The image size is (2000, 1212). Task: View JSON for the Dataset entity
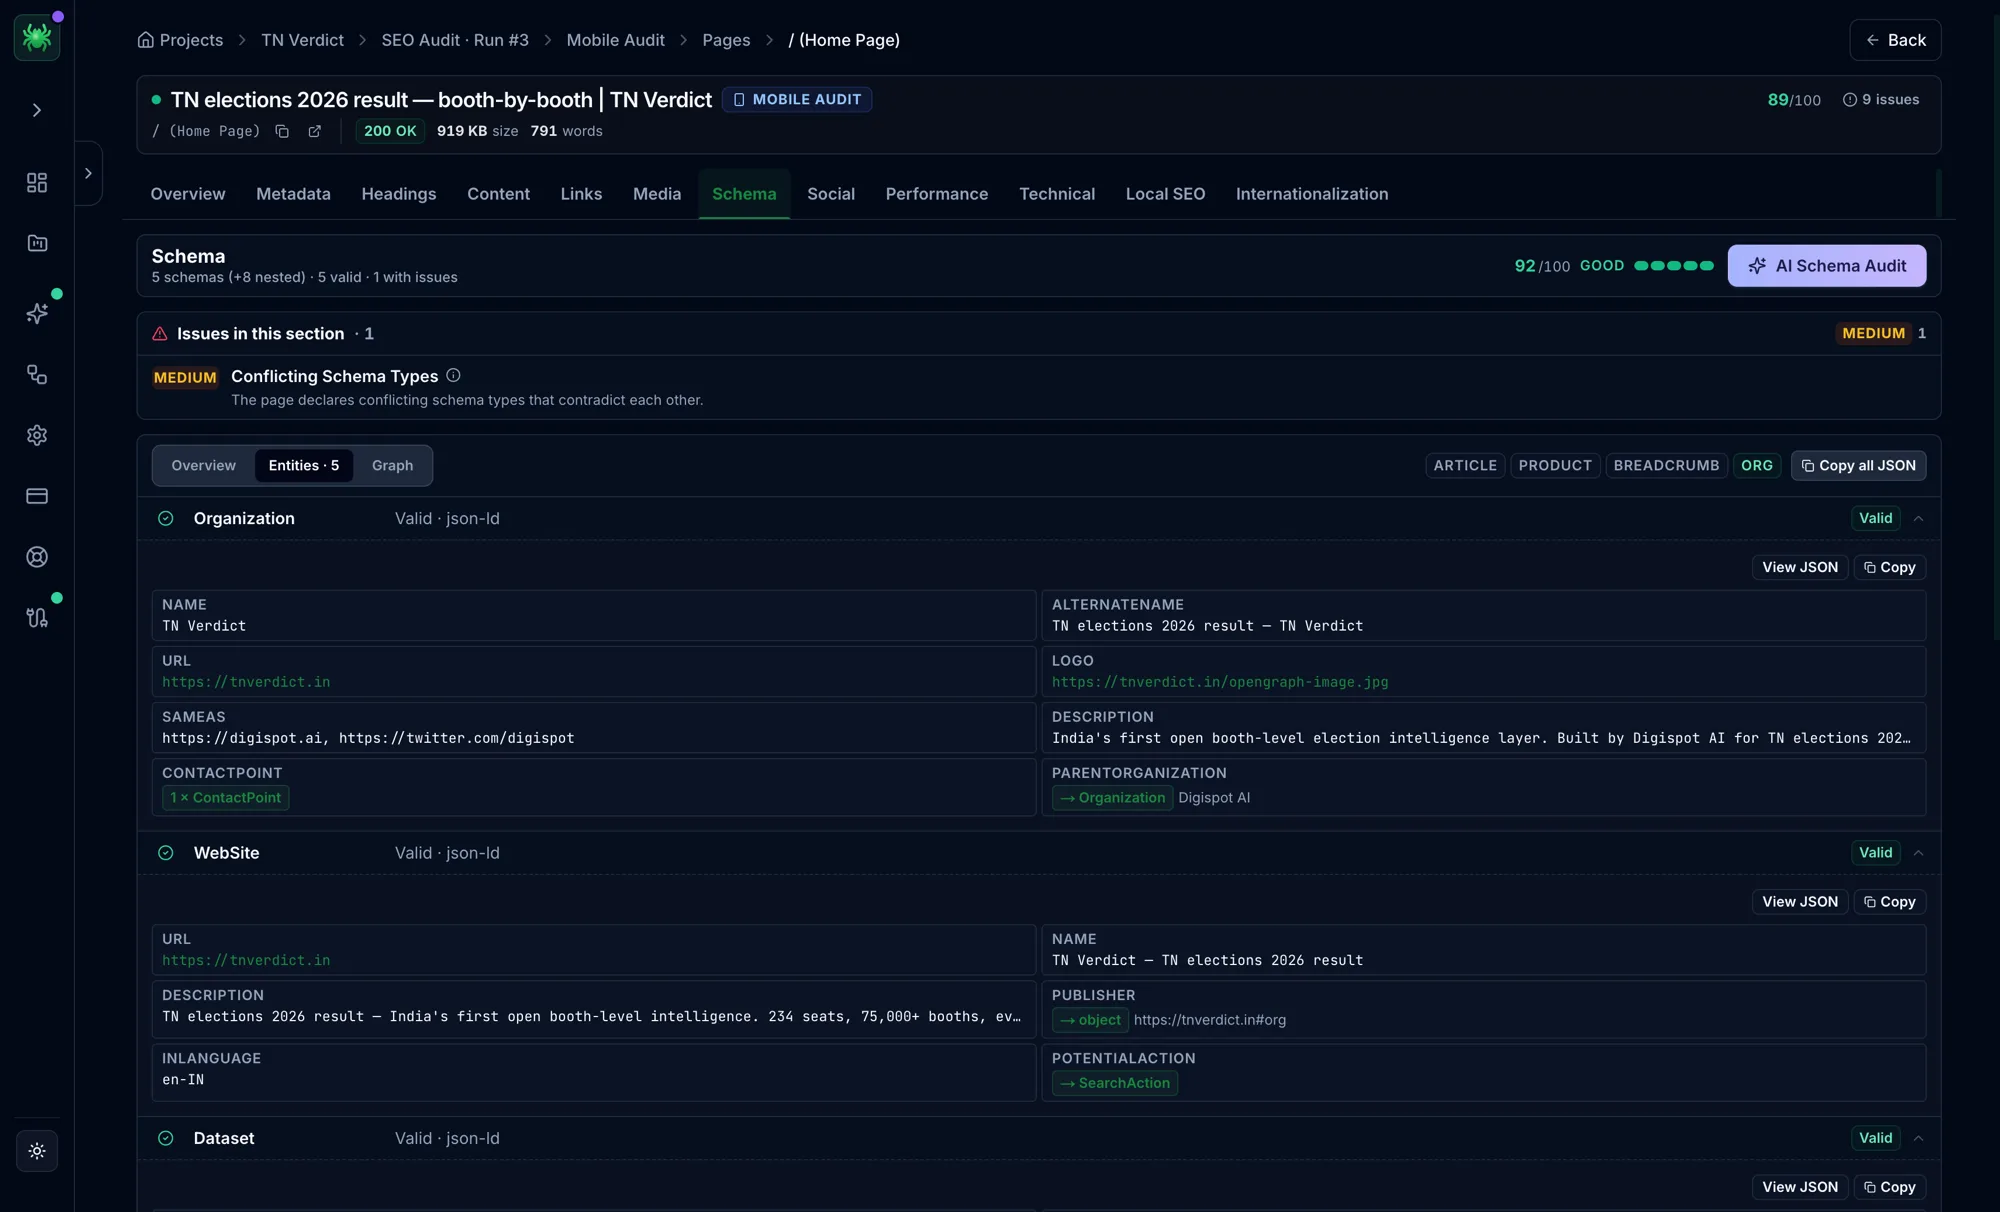tap(1800, 1187)
